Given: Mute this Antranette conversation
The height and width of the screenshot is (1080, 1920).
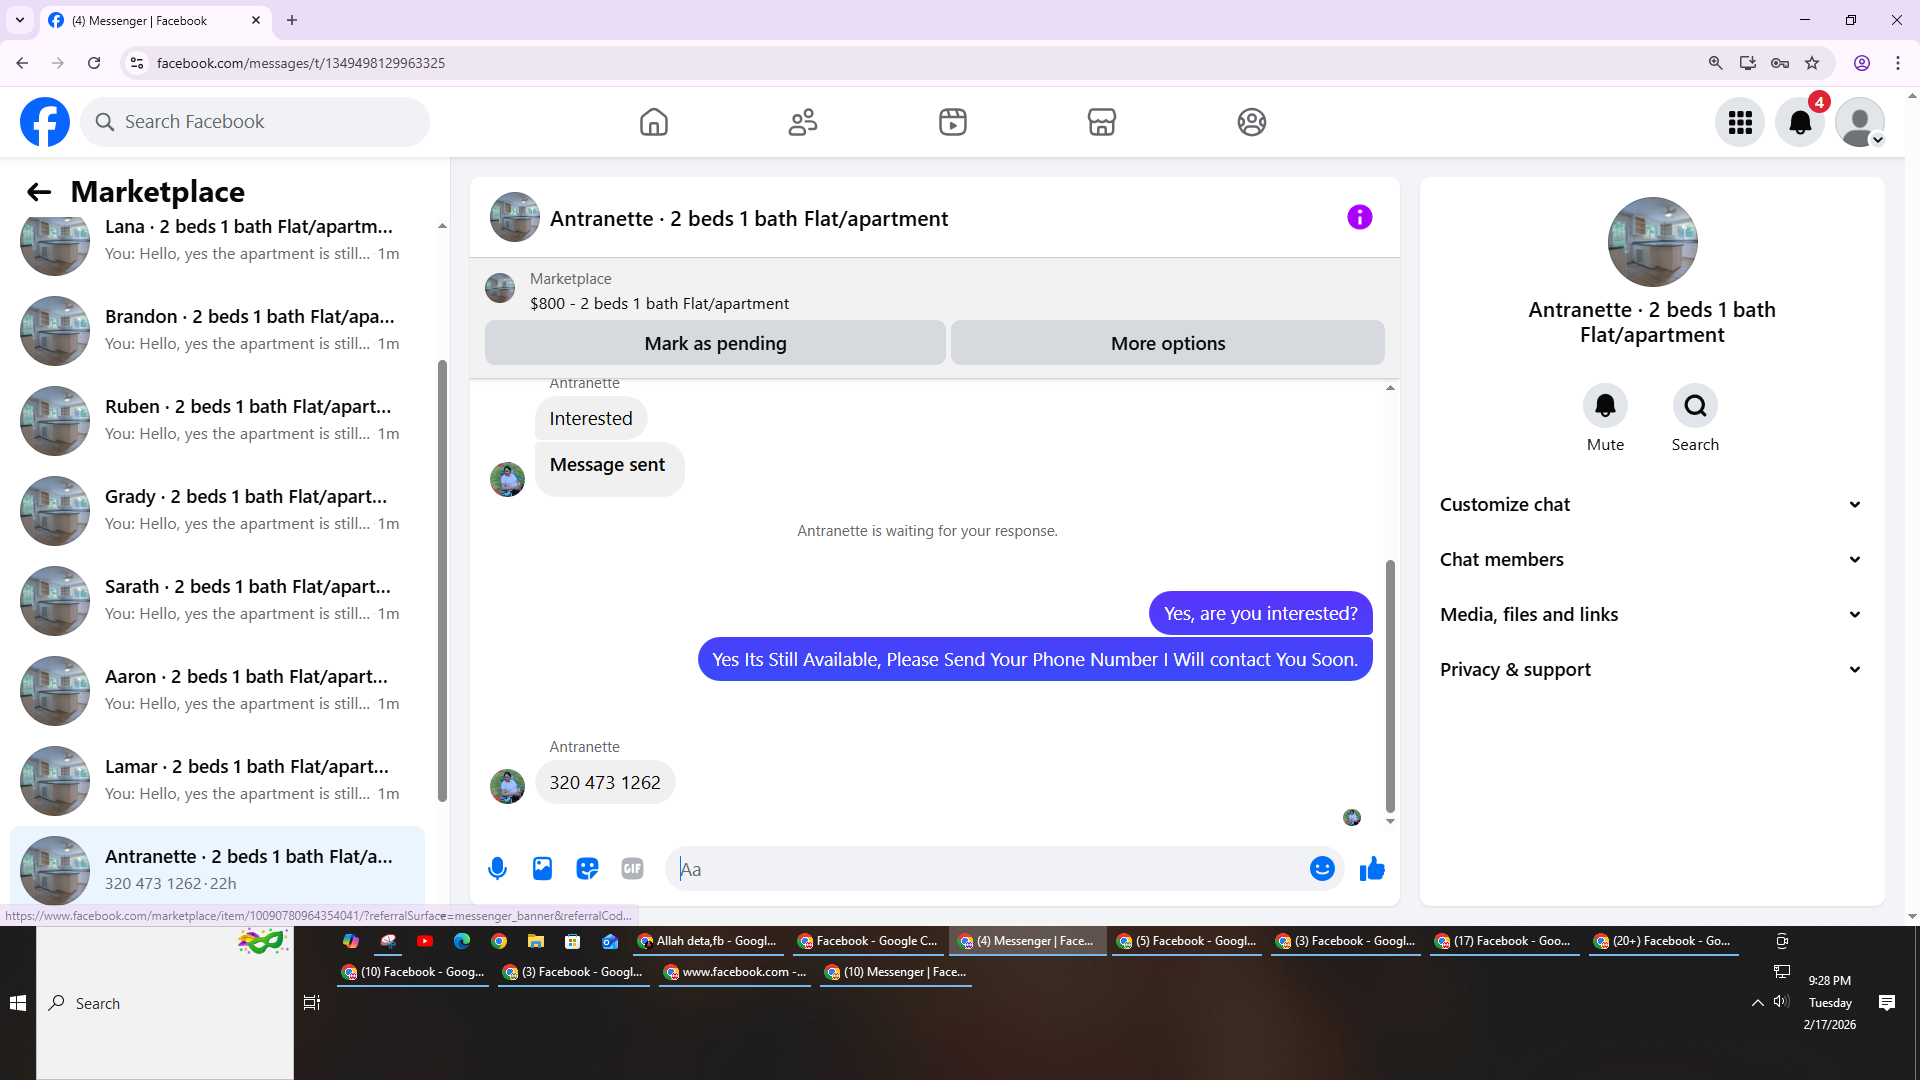Looking at the screenshot, I should [1605, 406].
